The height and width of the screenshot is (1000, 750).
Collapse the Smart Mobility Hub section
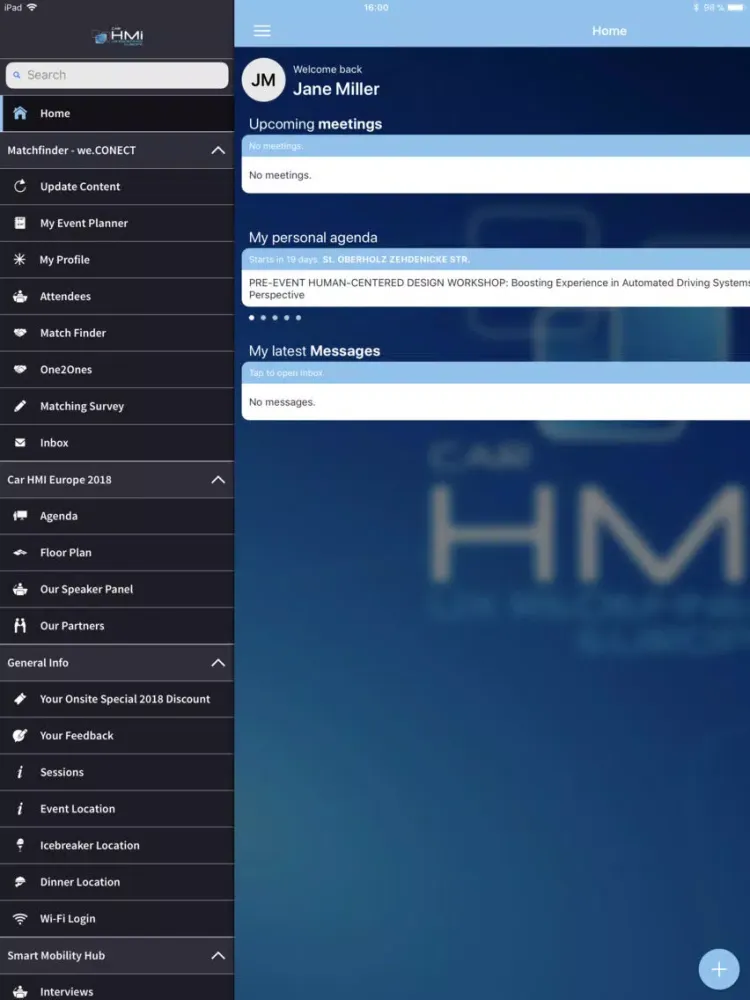[x=218, y=955]
